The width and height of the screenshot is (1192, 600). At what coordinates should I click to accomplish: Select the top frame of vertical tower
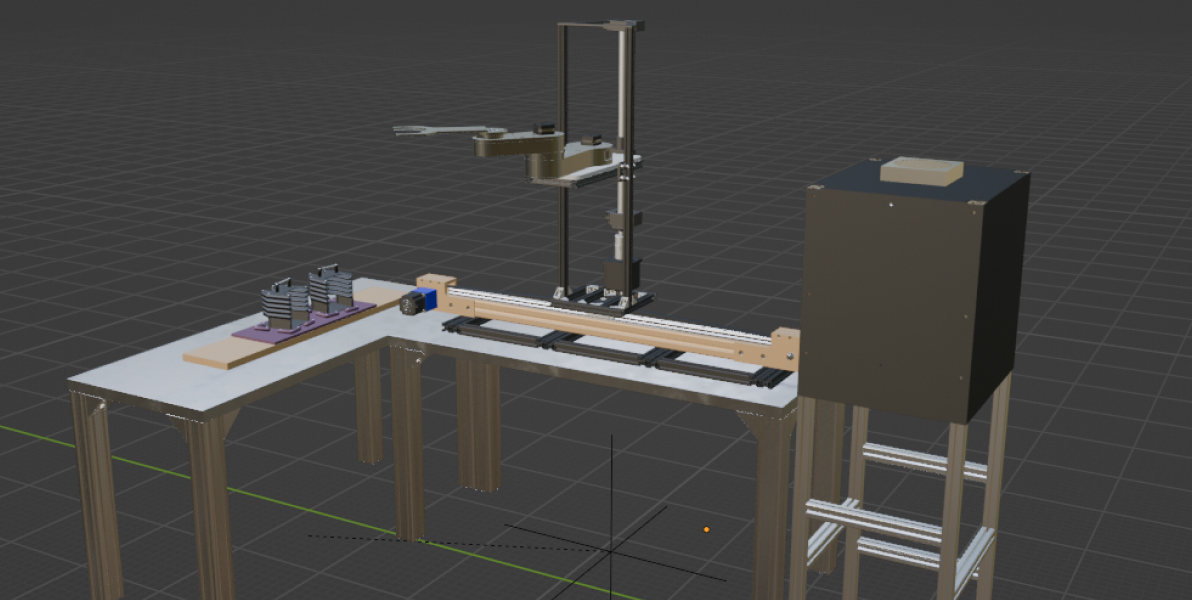[x=600, y=25]
